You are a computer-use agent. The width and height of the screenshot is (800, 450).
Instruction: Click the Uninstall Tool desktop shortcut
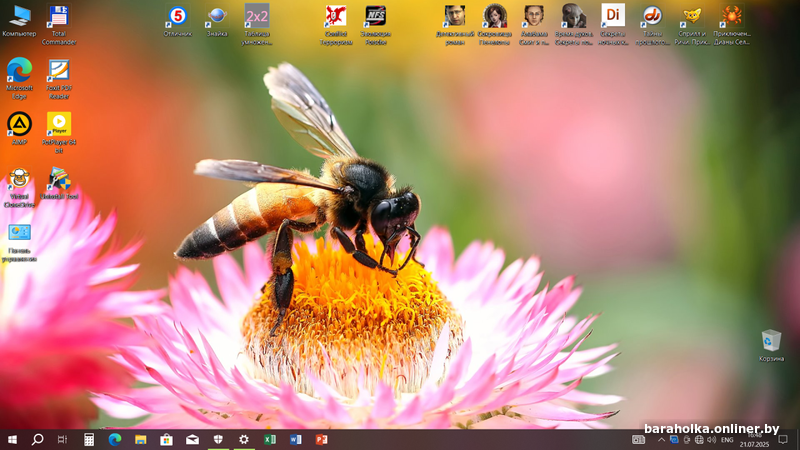(x=59, y=180)
